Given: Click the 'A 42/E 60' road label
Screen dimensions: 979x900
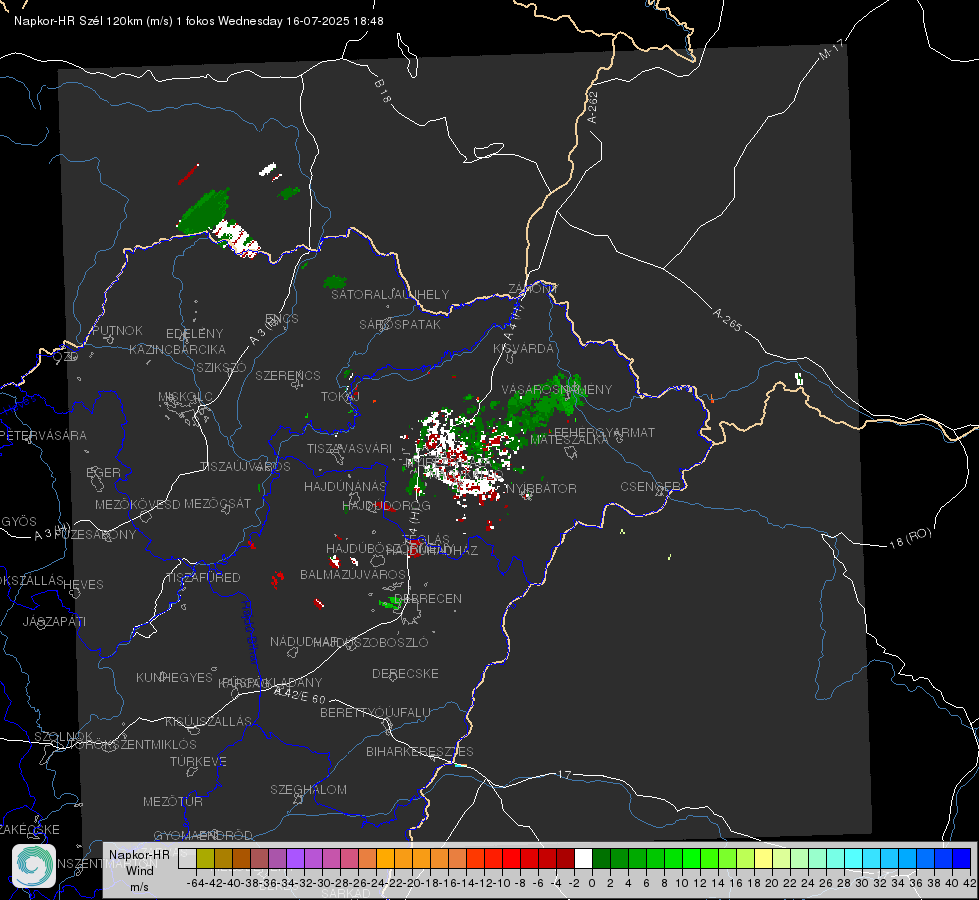Looking at the screenshot, I should 300,695.
